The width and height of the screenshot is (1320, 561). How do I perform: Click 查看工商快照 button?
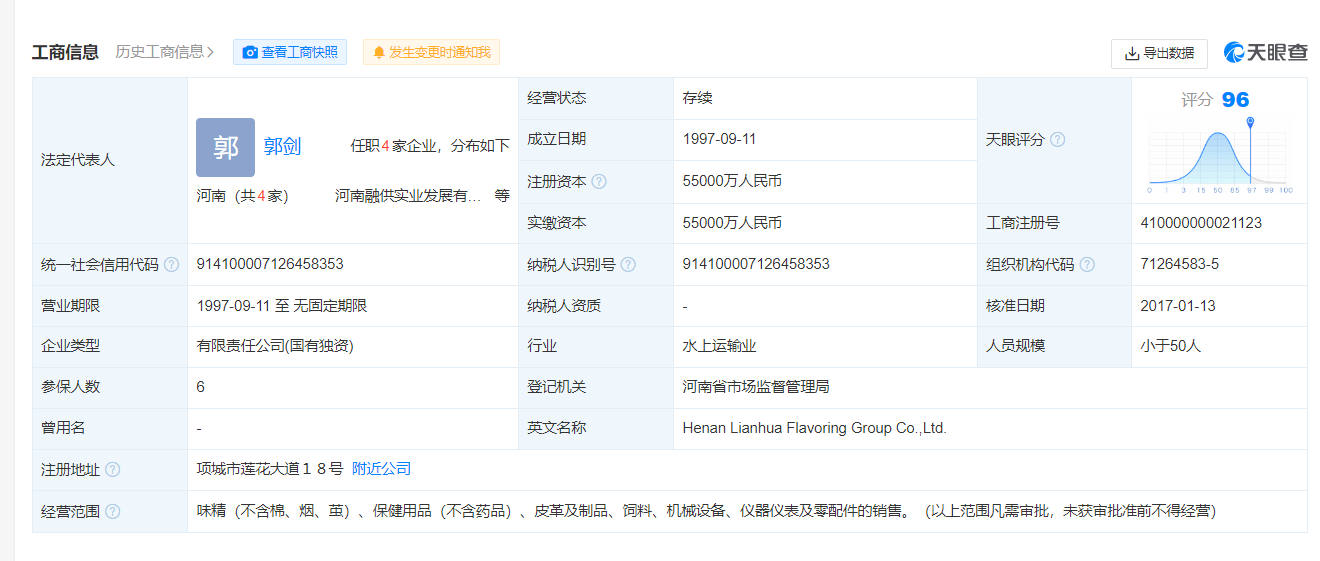290,52
